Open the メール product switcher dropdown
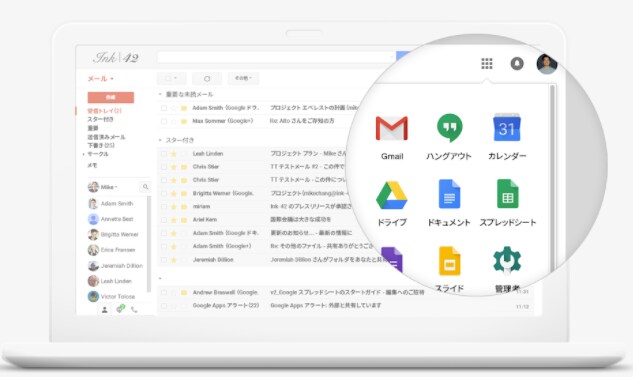The image size is (633, 377). coord(101,78)
